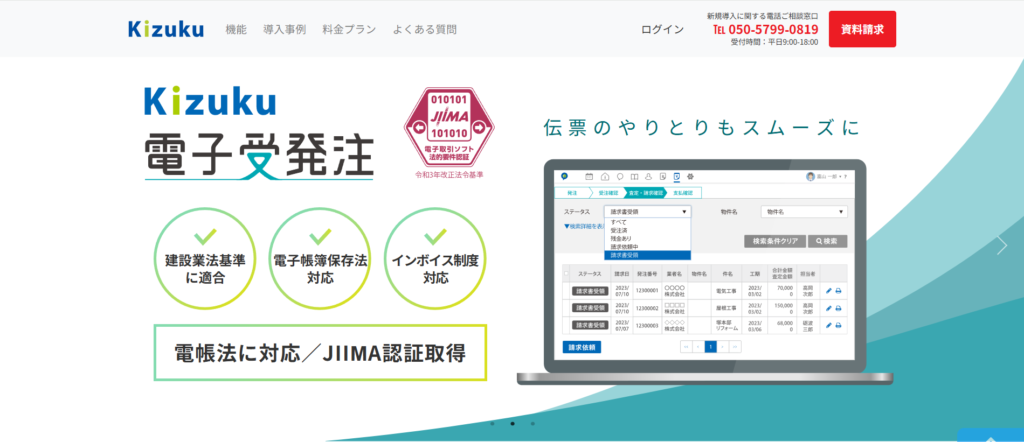Go to 導入事例 page
The width and height of the screenshot is (1024, 442).
tap(284, 29)
